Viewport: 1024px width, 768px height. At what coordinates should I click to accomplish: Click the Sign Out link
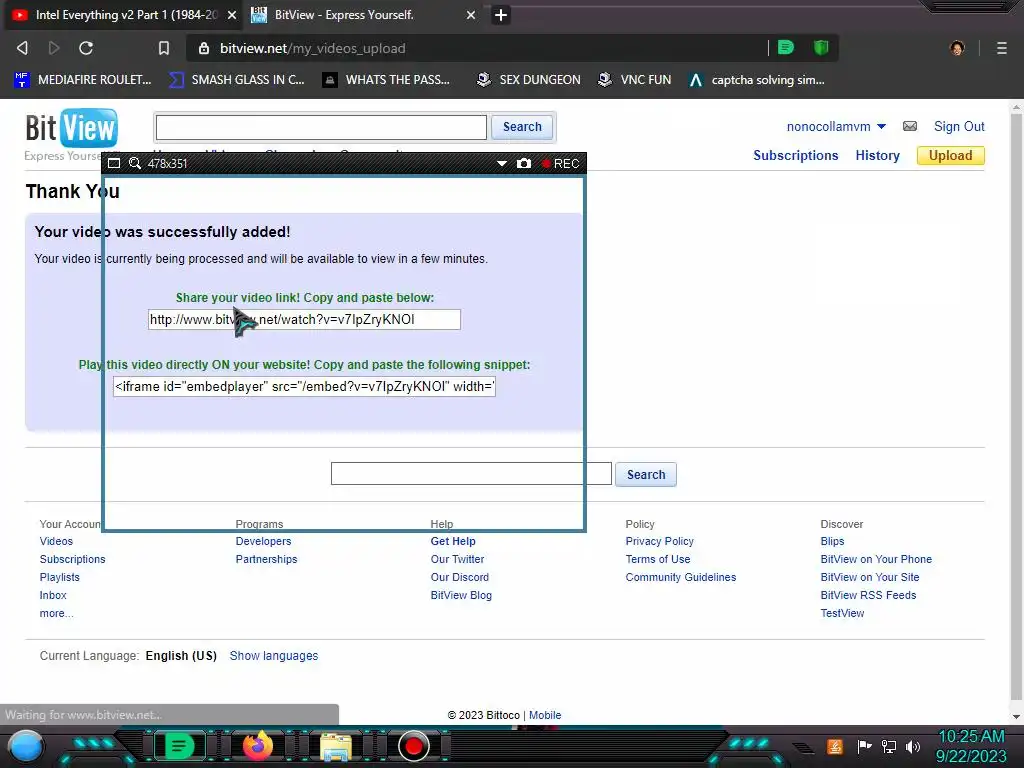pyautogui.click(x=959, y=127)
